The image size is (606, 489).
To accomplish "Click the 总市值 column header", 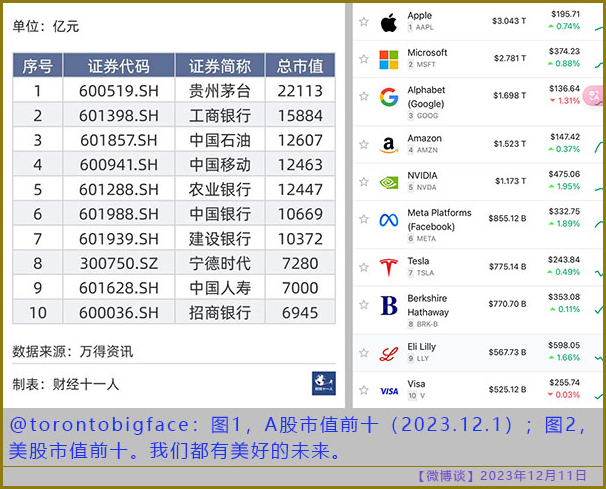I will pyautogui.click(x=300, y=65).
